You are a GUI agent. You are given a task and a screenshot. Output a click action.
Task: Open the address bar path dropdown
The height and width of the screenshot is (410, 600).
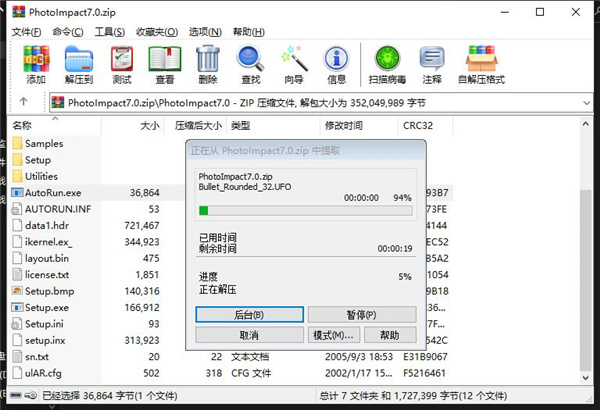pyautogui.click(x=586, y=103)
